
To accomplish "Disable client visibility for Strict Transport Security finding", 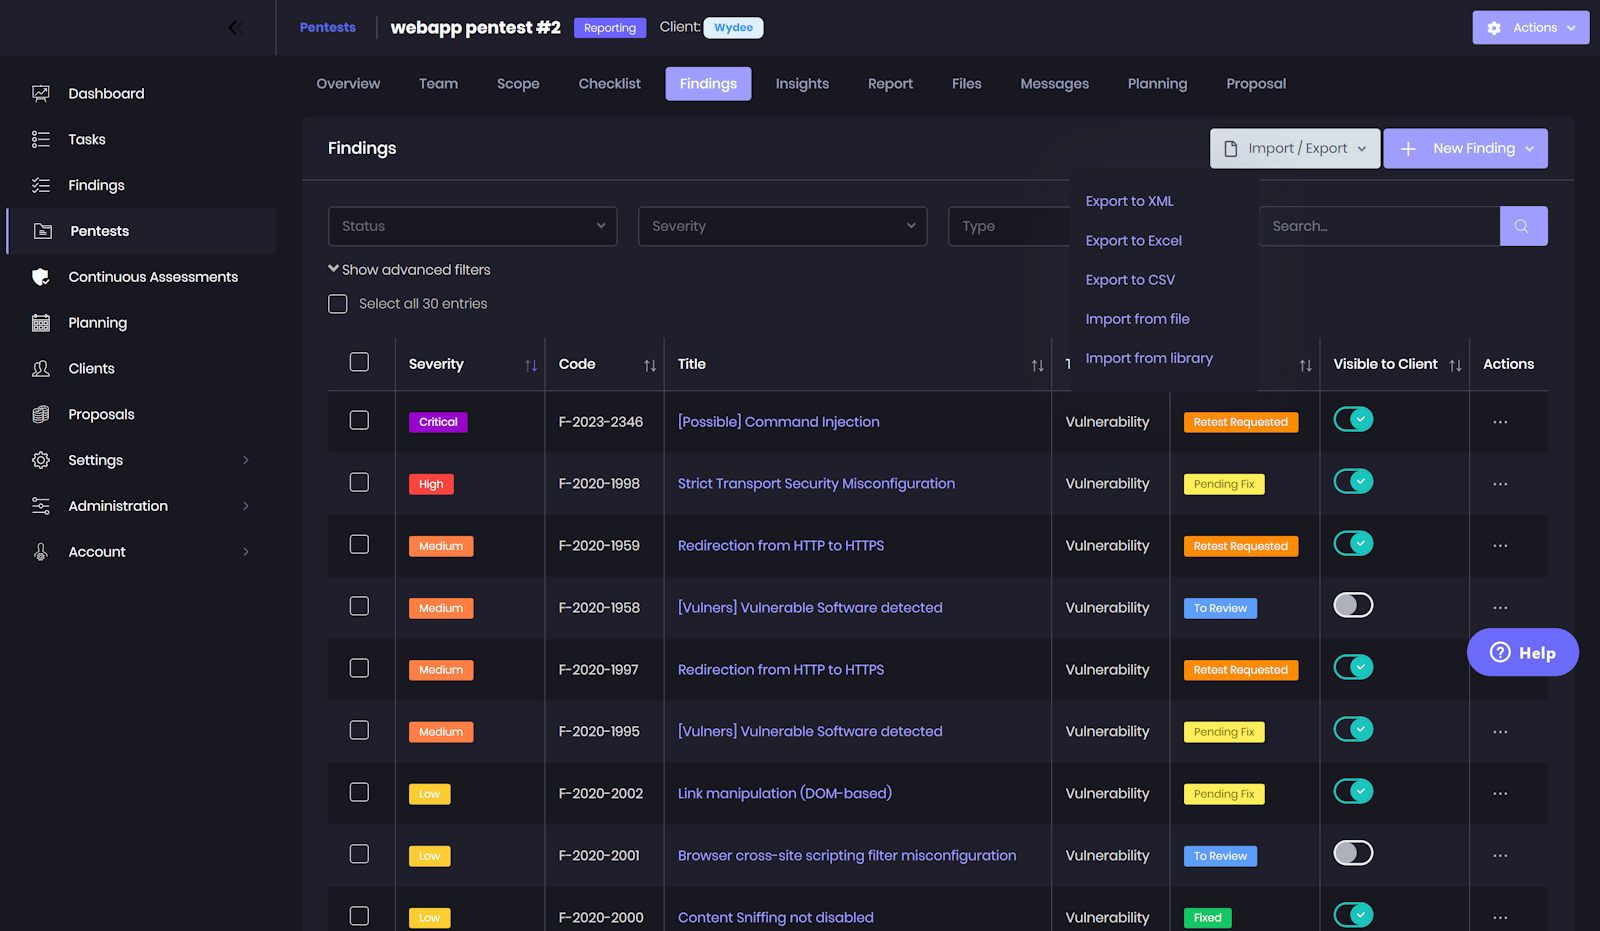I will (1353, 482).
